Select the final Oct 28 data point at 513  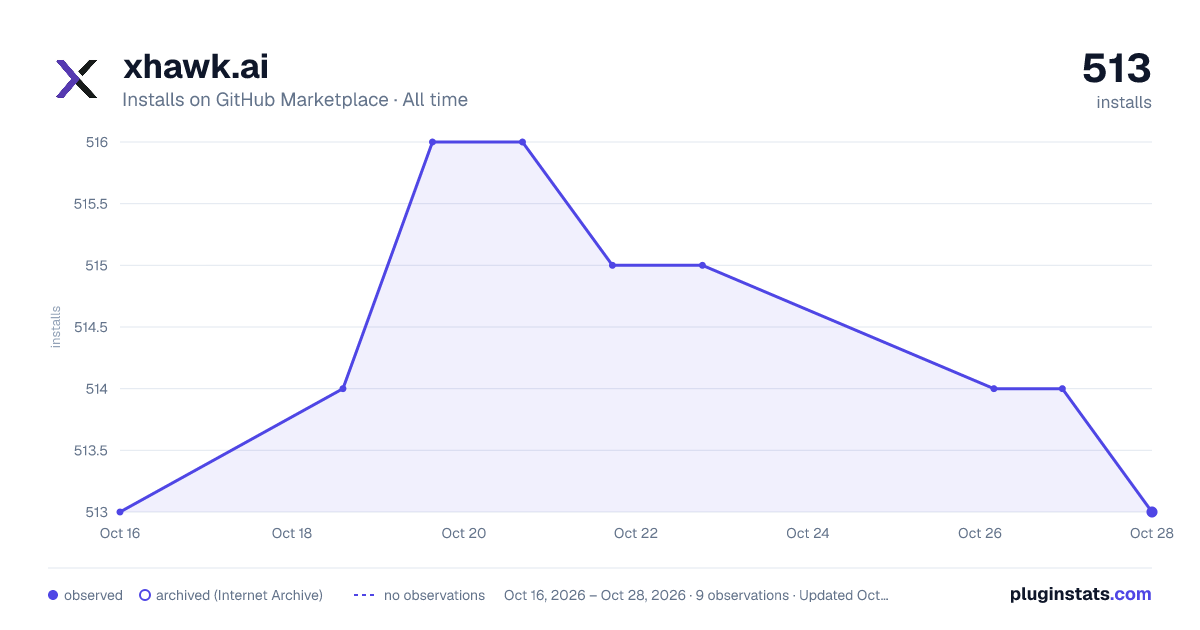click(1152, 512)
